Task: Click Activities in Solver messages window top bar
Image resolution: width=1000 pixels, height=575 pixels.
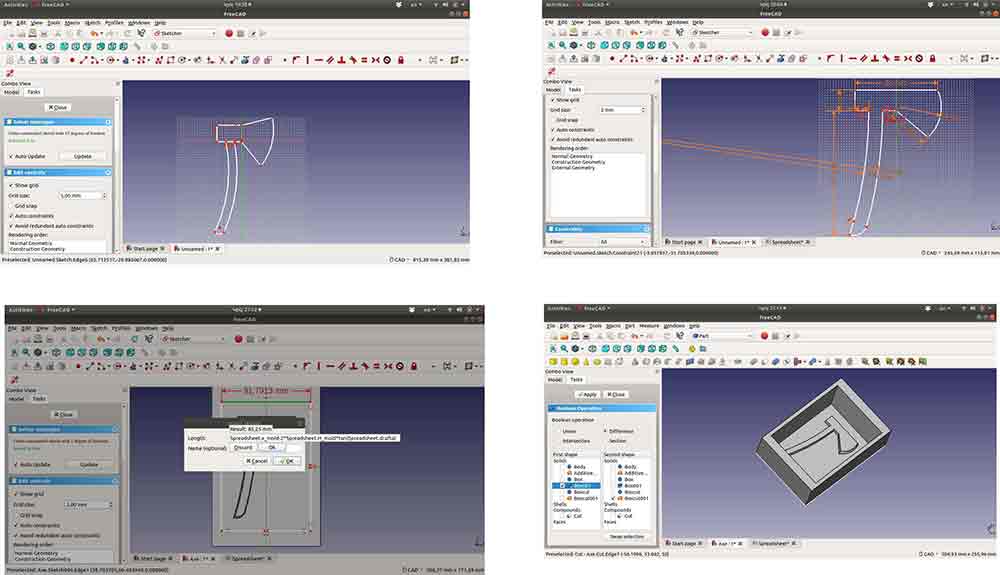Action: coord(15,4)
